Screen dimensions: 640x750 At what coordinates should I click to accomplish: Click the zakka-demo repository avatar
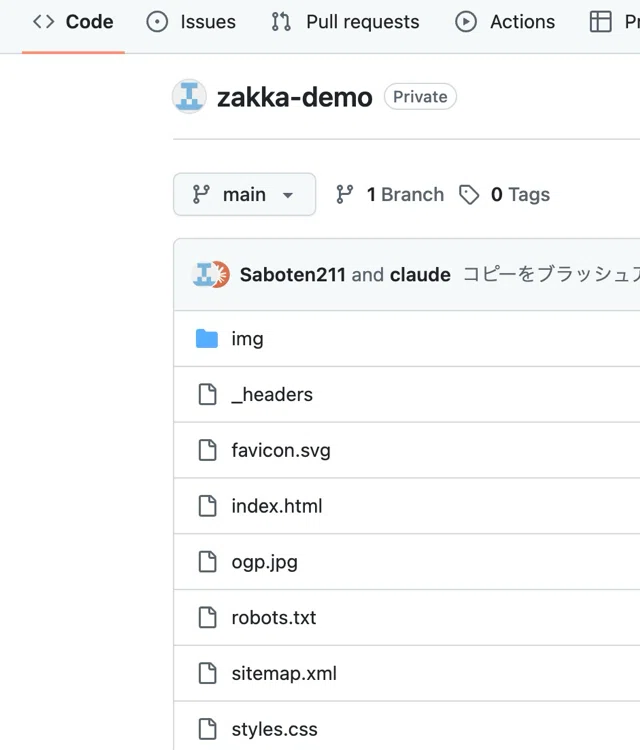coord(189,96)
